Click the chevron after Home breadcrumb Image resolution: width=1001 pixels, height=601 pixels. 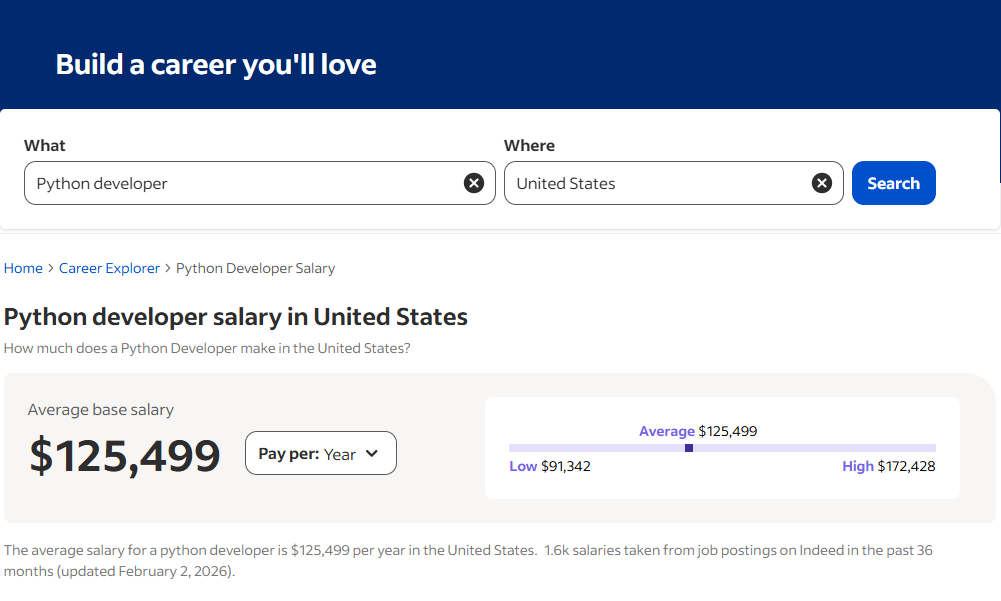(48, 268)
